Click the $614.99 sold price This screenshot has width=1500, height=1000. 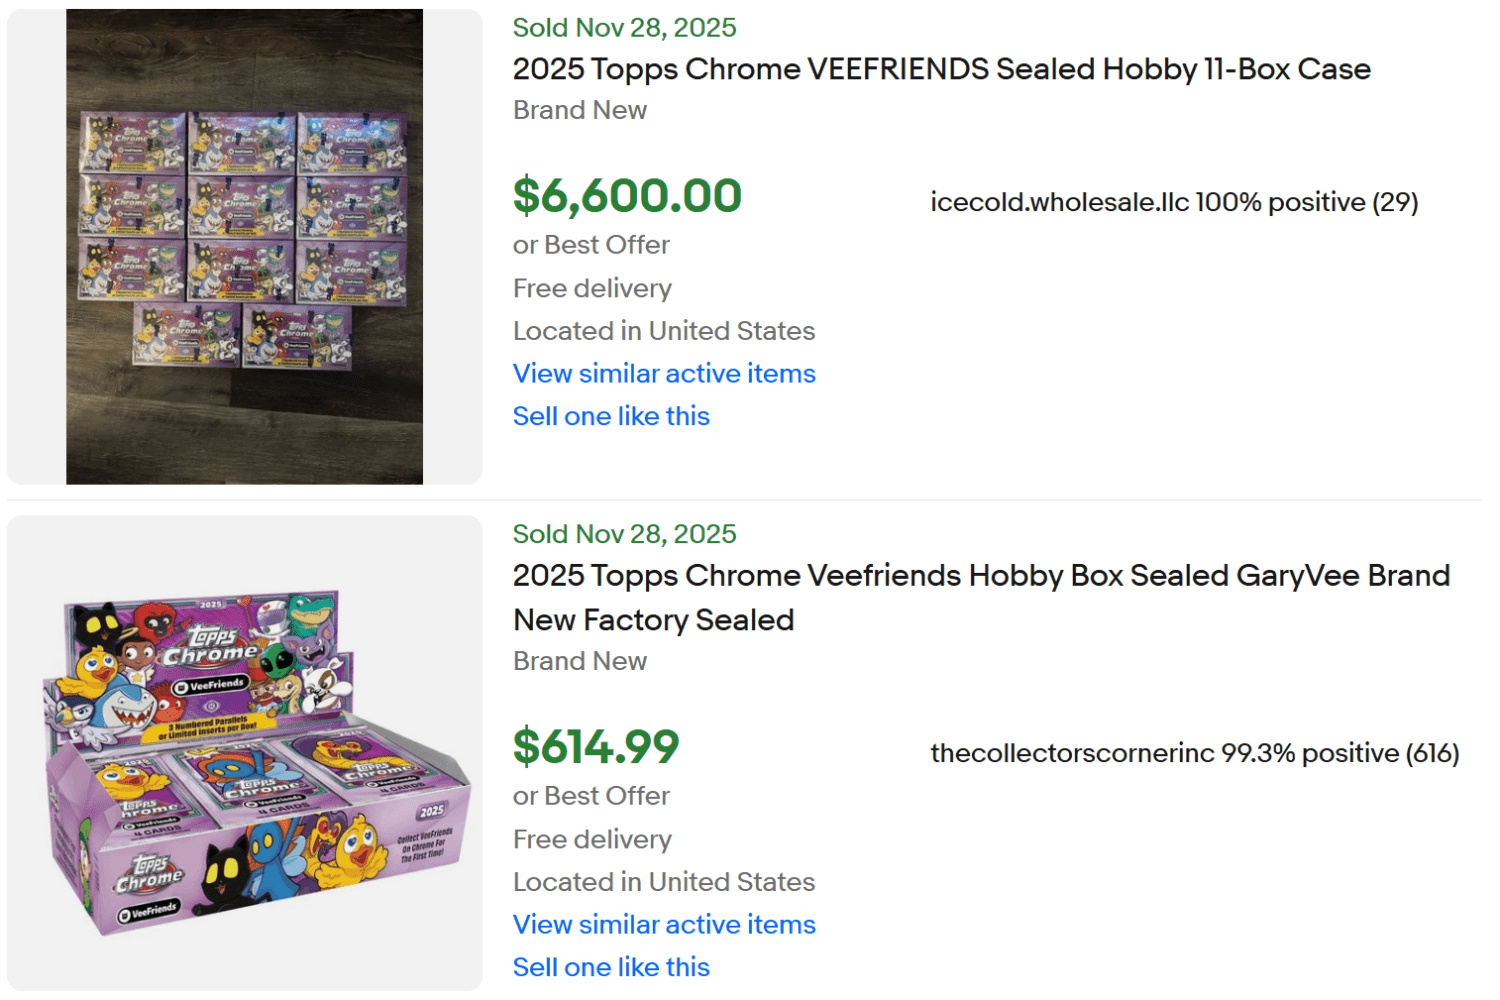point(595,747)
